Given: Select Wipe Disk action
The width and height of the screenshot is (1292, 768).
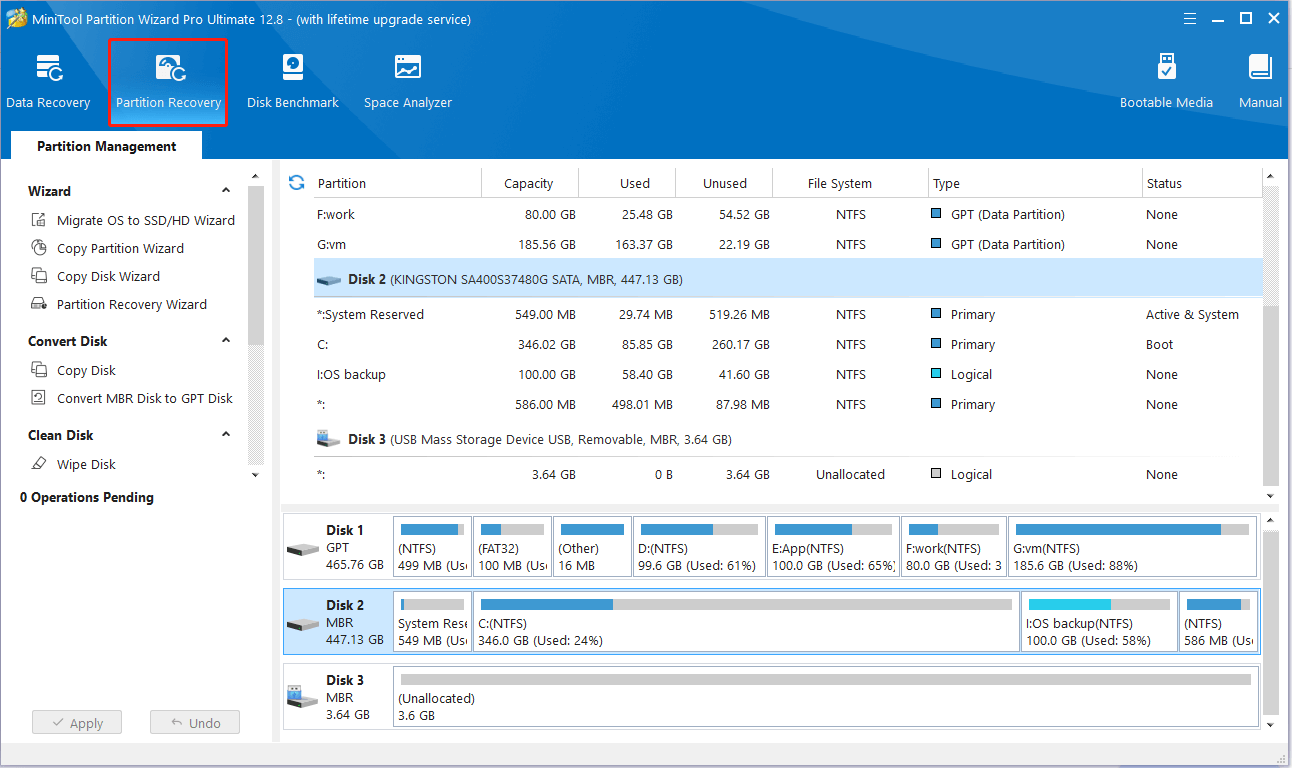Looking at the screenshot, I should [x=73, y=464].
